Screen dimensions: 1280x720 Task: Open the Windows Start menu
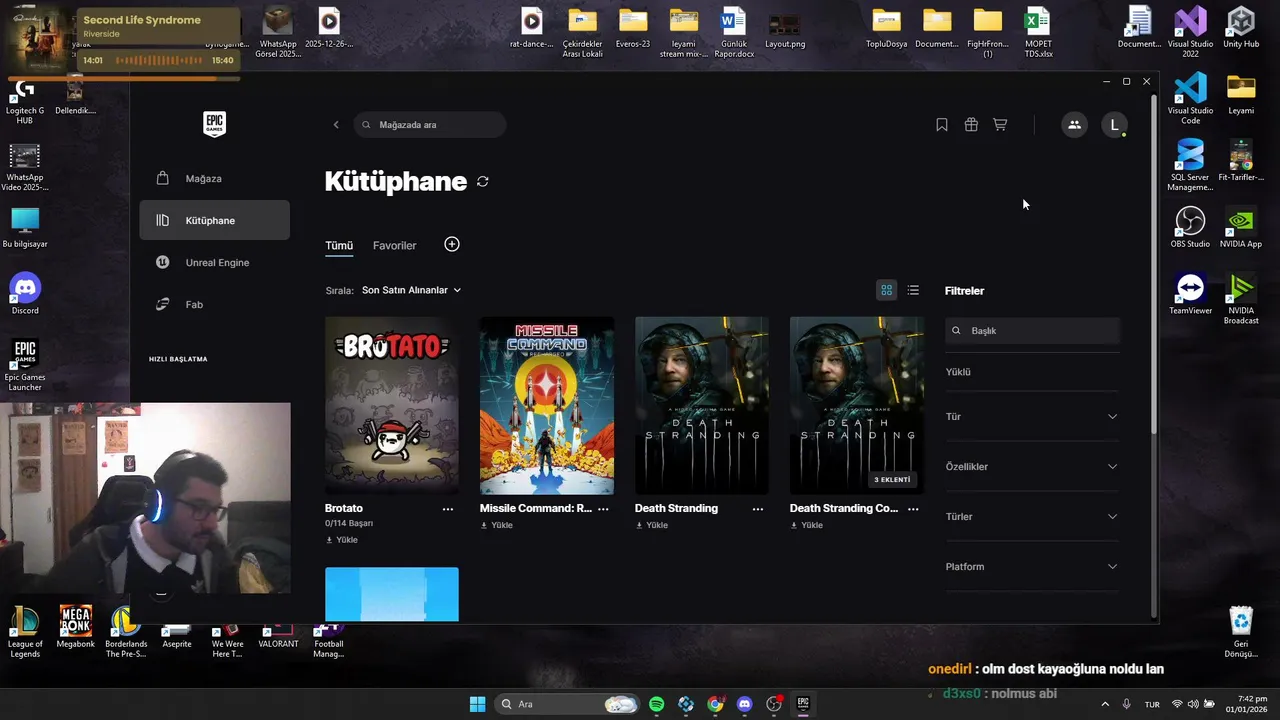point(477,704)
